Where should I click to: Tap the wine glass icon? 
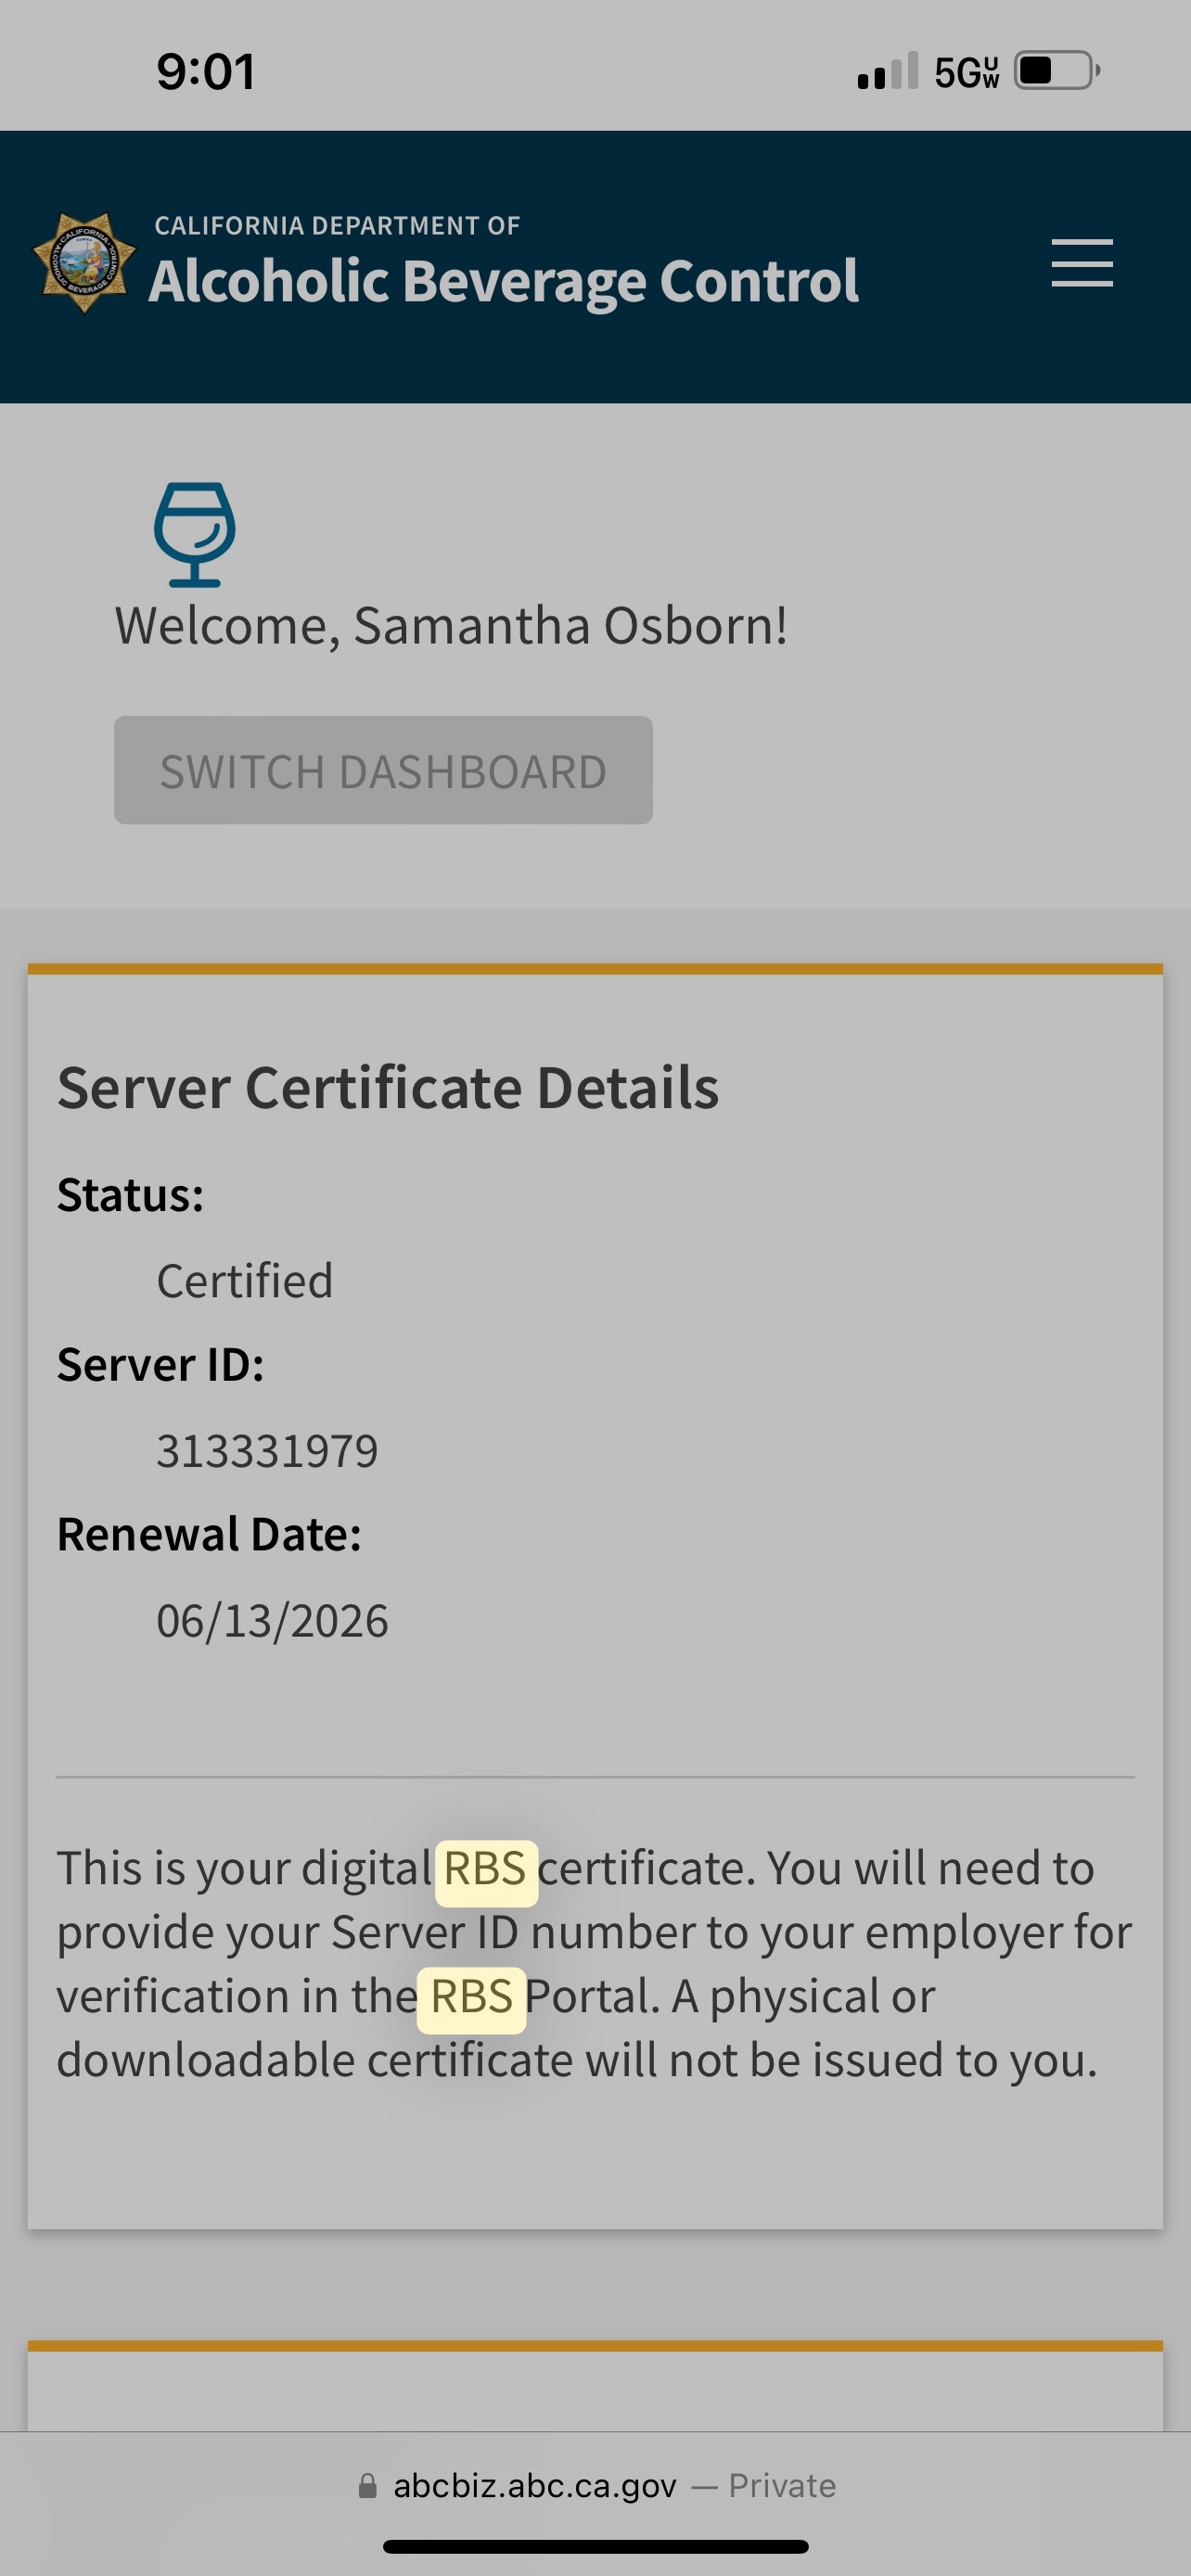pos(195,534)
